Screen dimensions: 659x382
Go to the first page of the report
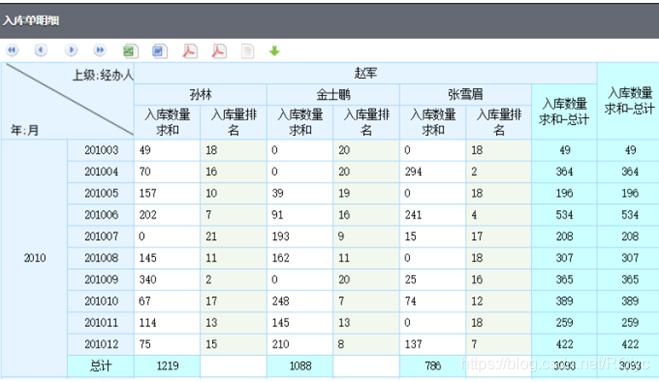click(12, 50)
